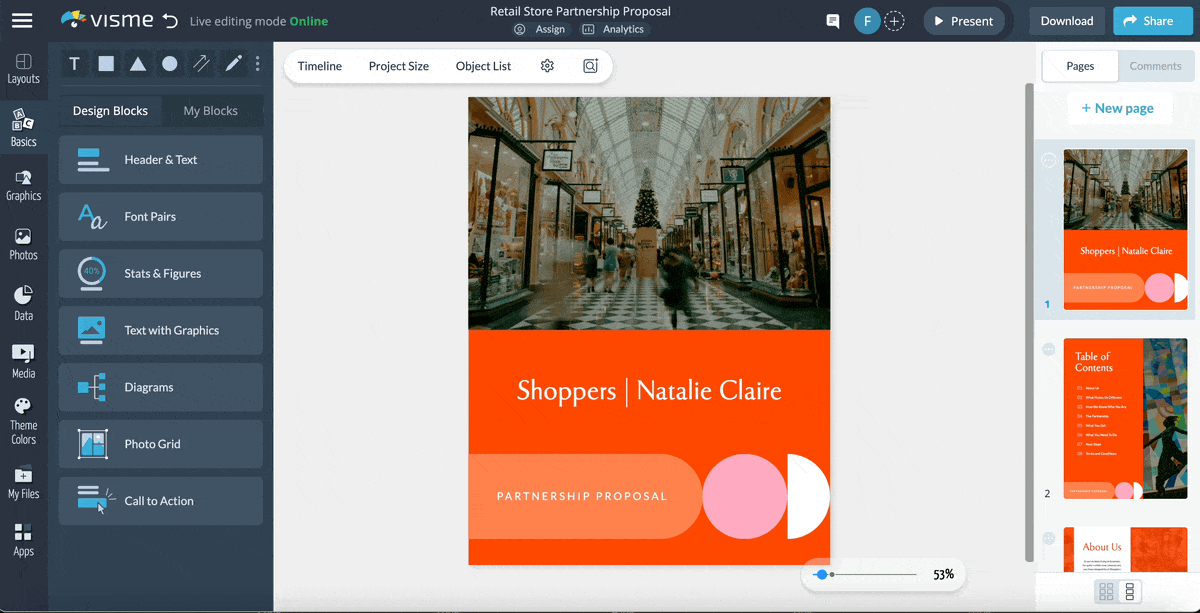Viewport: 1200px width, 613px height.
Task: Open the Photos panel
Action: point(24,244)
